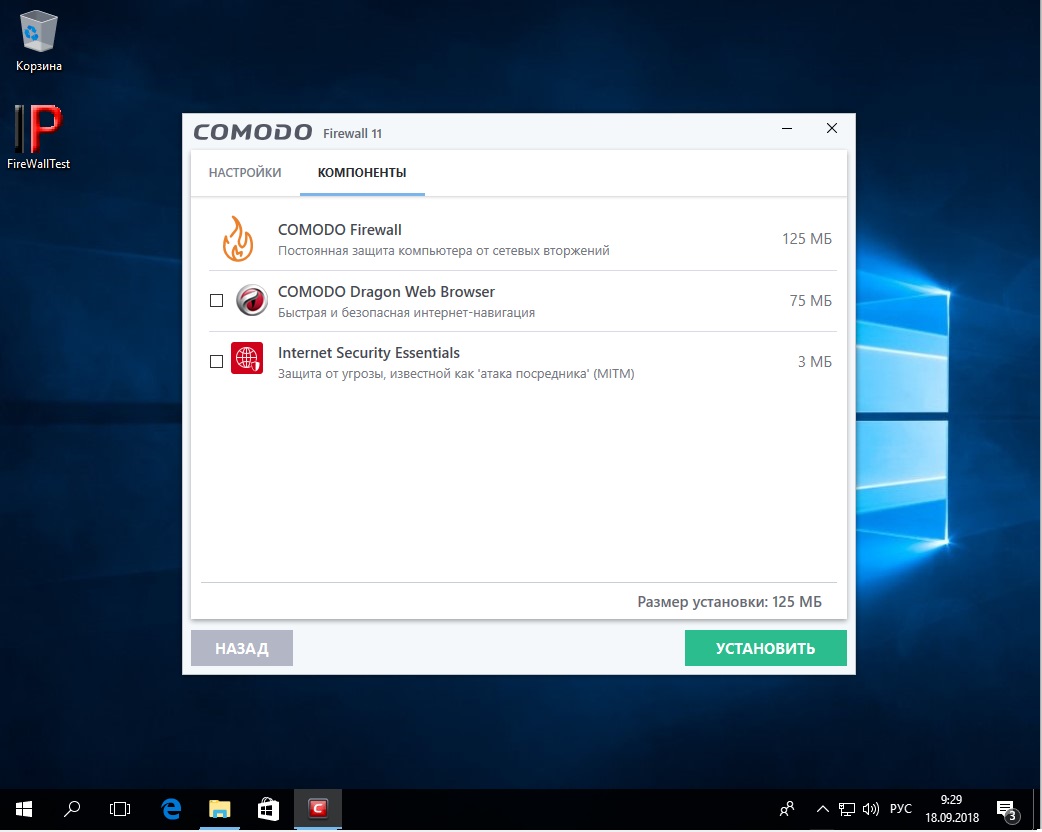
Task: Select the КОМПОНЕНТЫ tab
Action: [362, 173]
